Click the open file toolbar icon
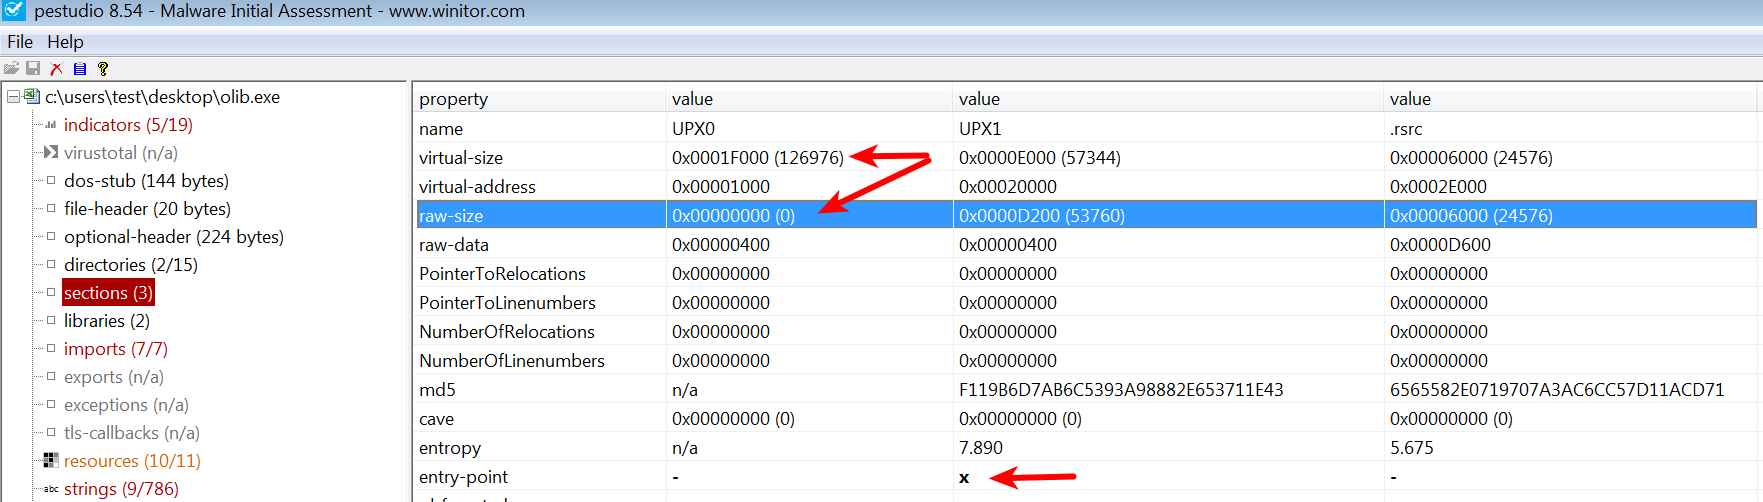The width and height of the screenshot is (1763, 502). pyautogui.click(x=11, y=68)
